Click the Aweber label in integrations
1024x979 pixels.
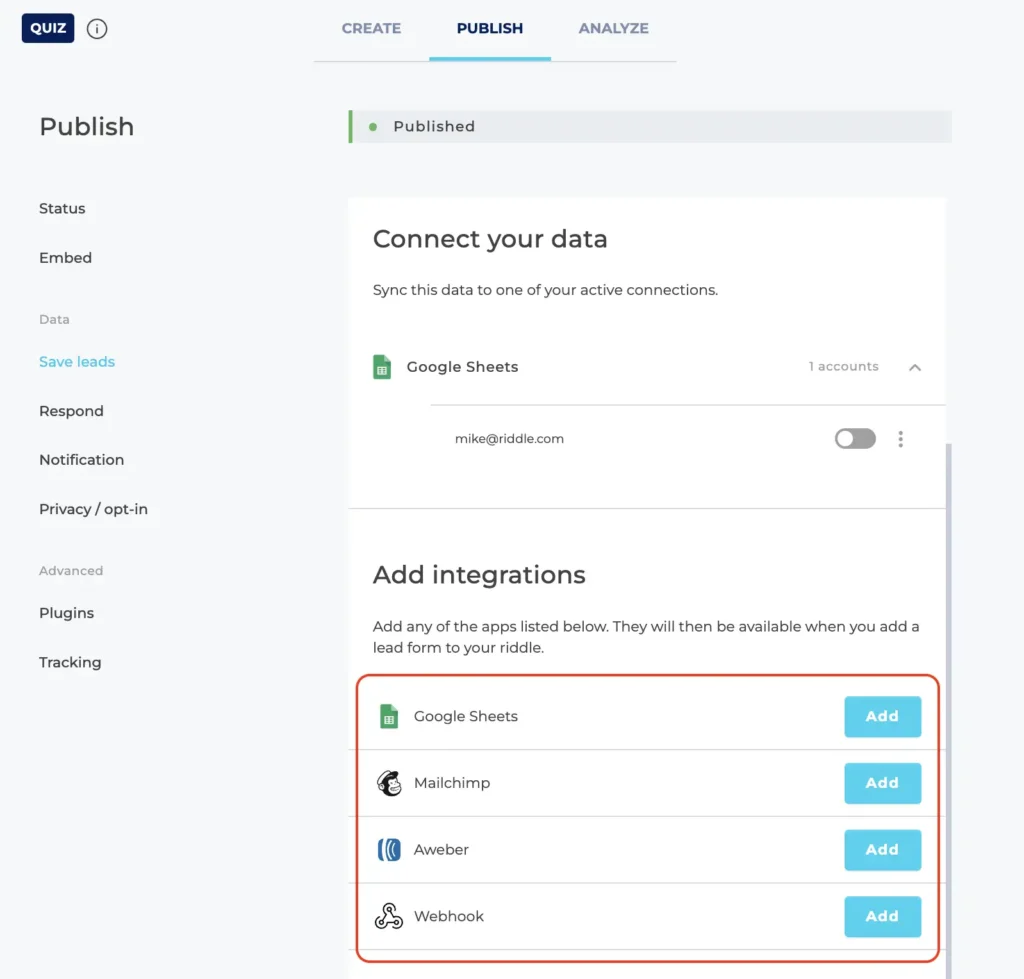(441, 849)
